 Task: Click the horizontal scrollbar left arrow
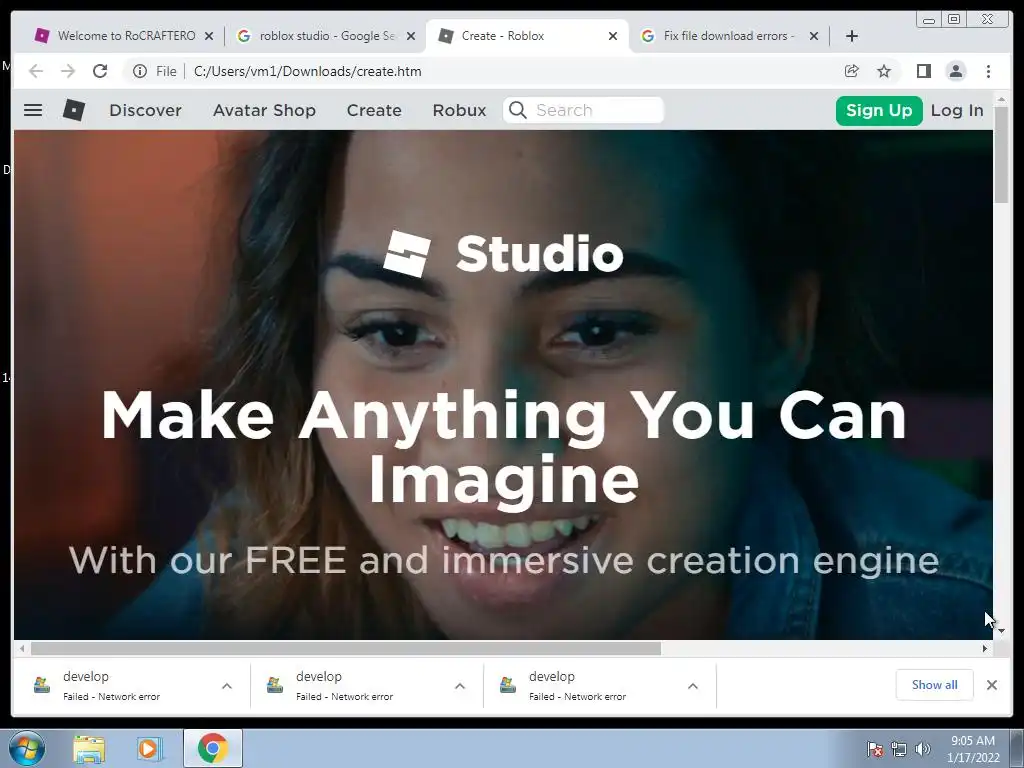(22, 648)
